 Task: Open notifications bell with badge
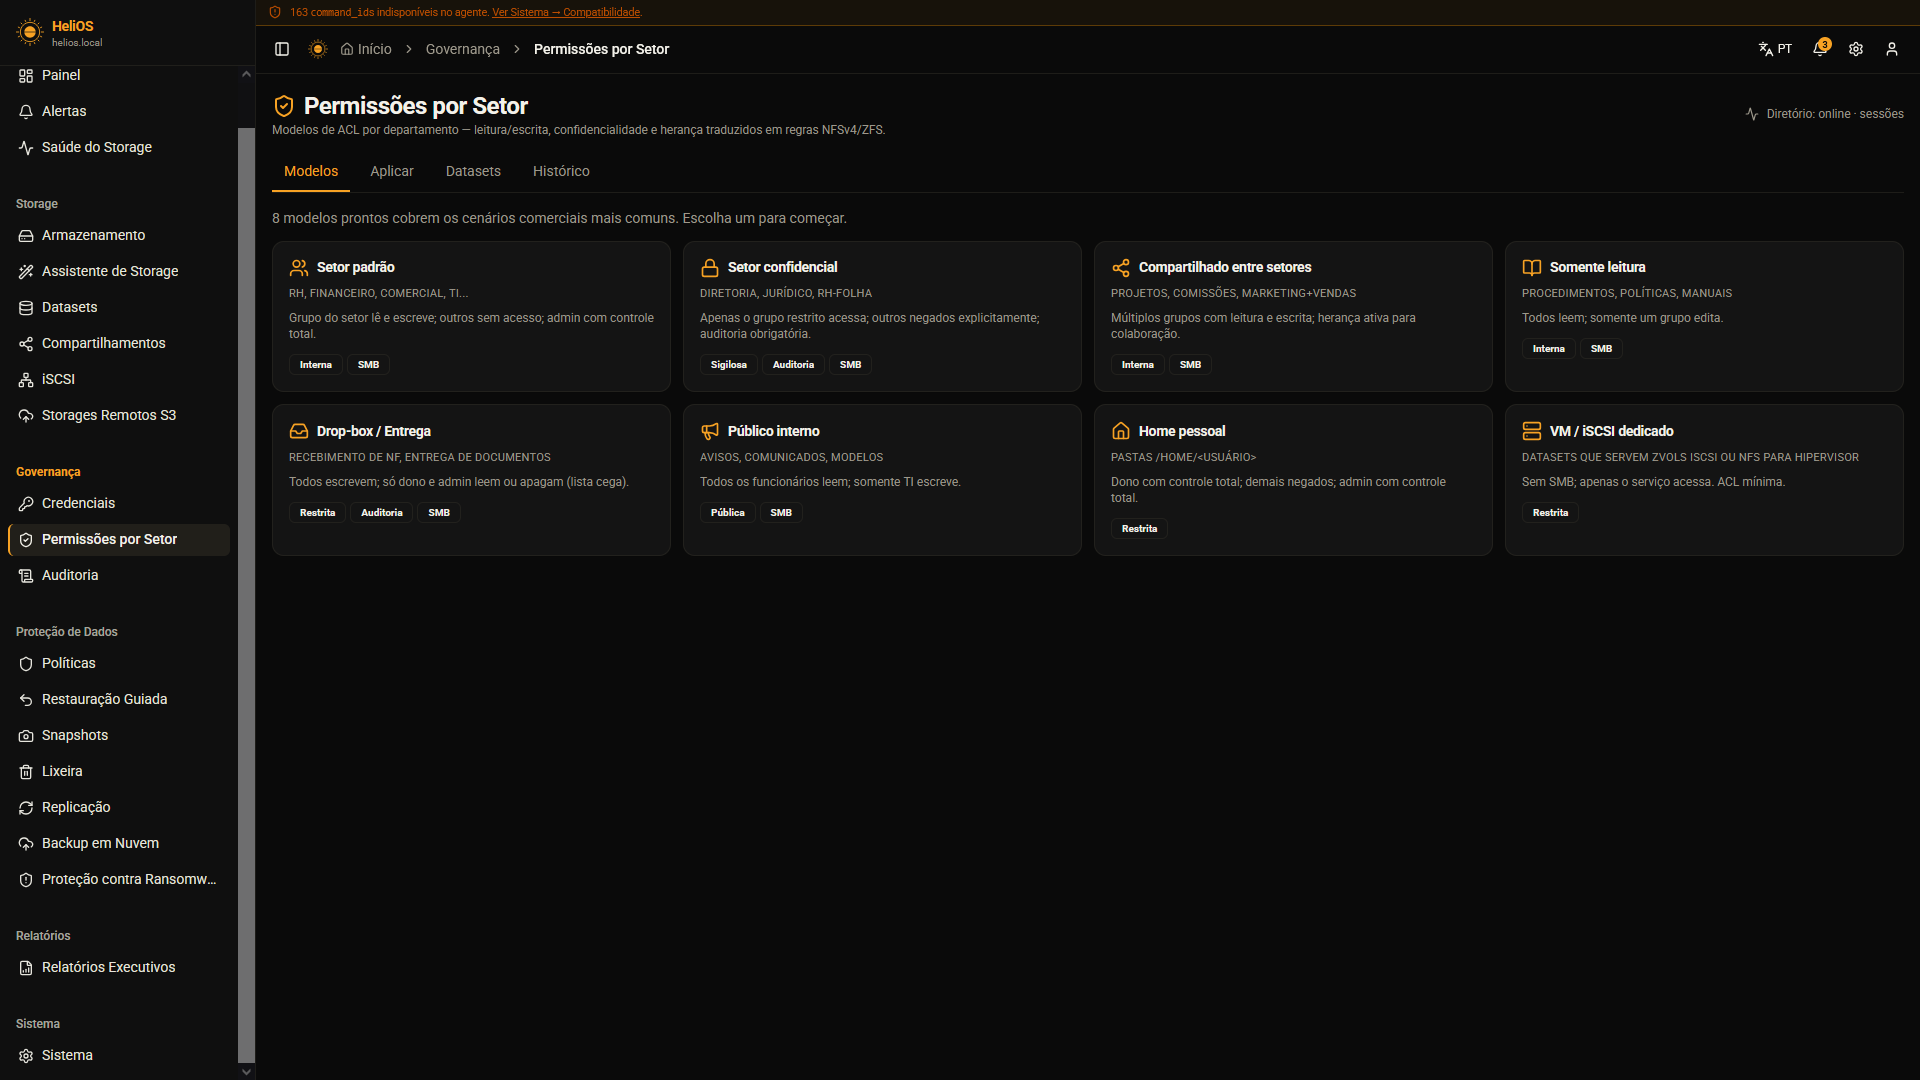1820,48
